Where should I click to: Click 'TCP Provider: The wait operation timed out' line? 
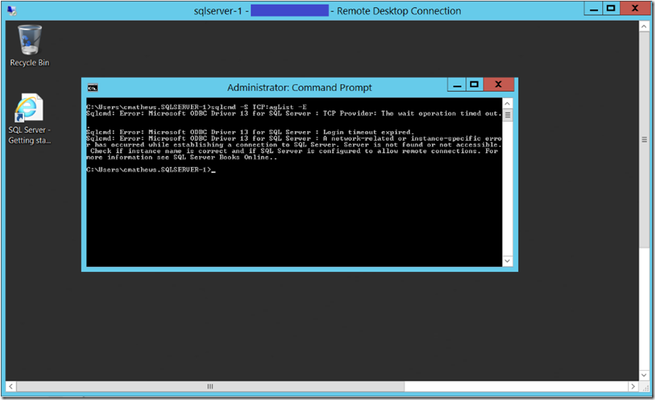click(x=294, y=114)
